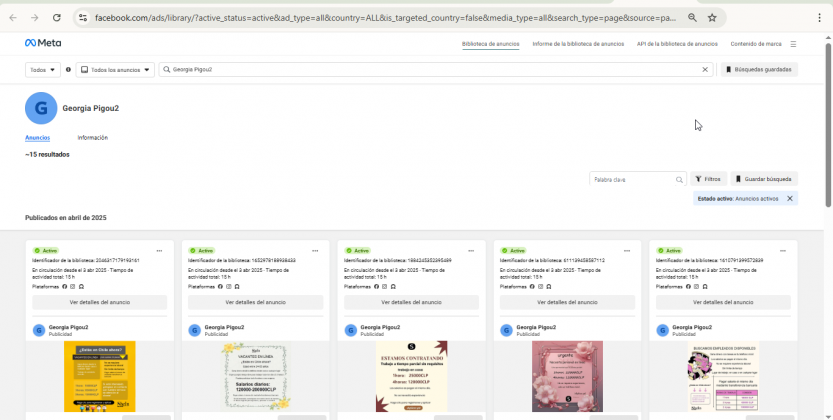The width and height of the screenshot is (833, 420).
Task: Open the pink flowers 'Urgente' ad image
Action: 567,376
